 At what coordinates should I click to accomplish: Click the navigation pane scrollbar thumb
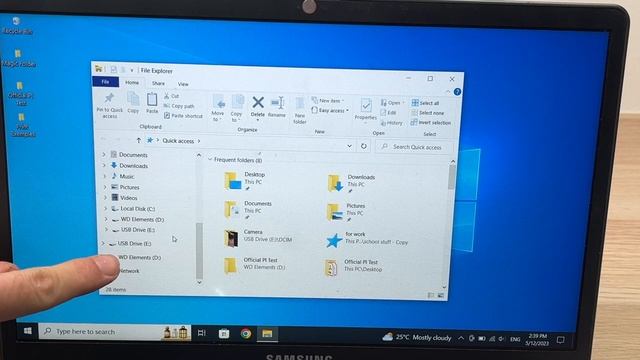199,250
